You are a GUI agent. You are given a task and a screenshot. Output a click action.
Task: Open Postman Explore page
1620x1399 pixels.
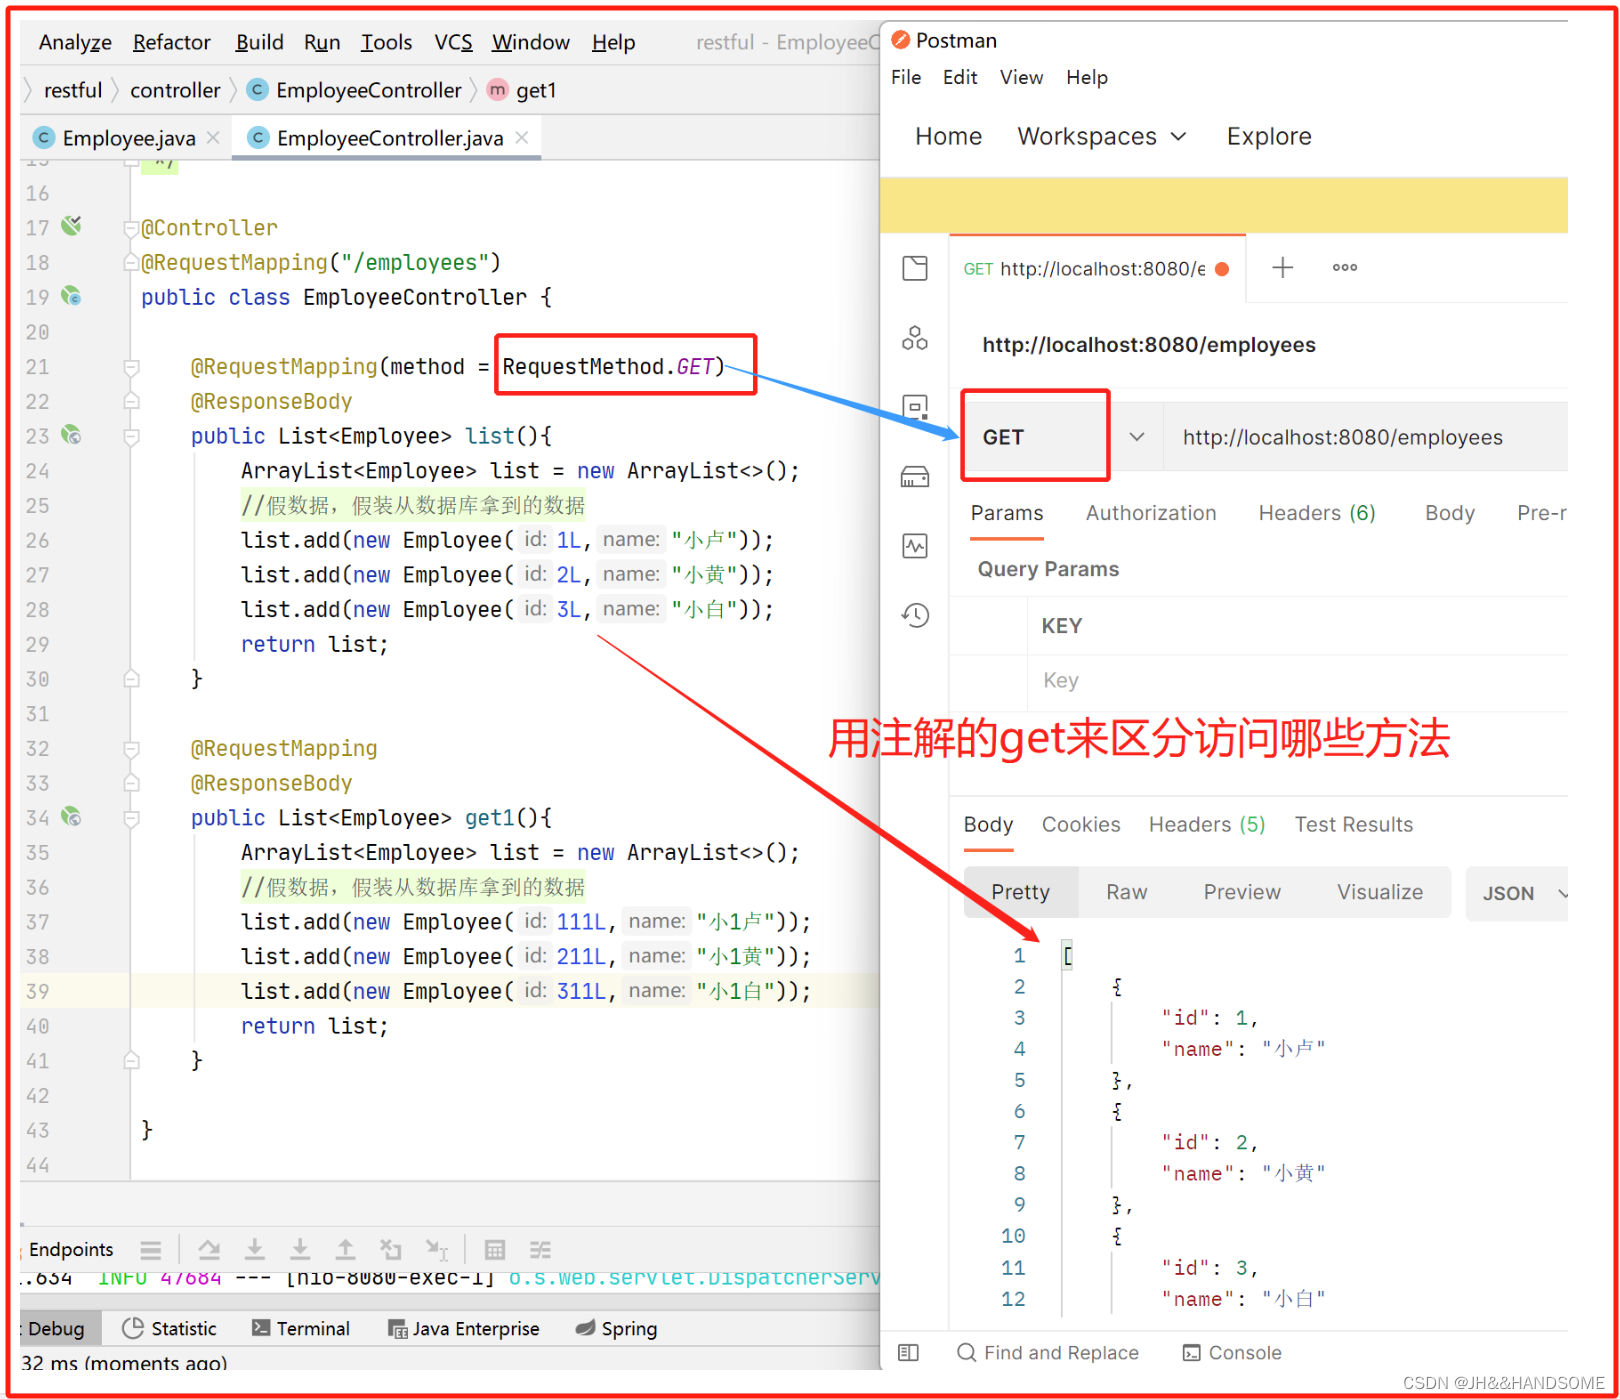1269,136
